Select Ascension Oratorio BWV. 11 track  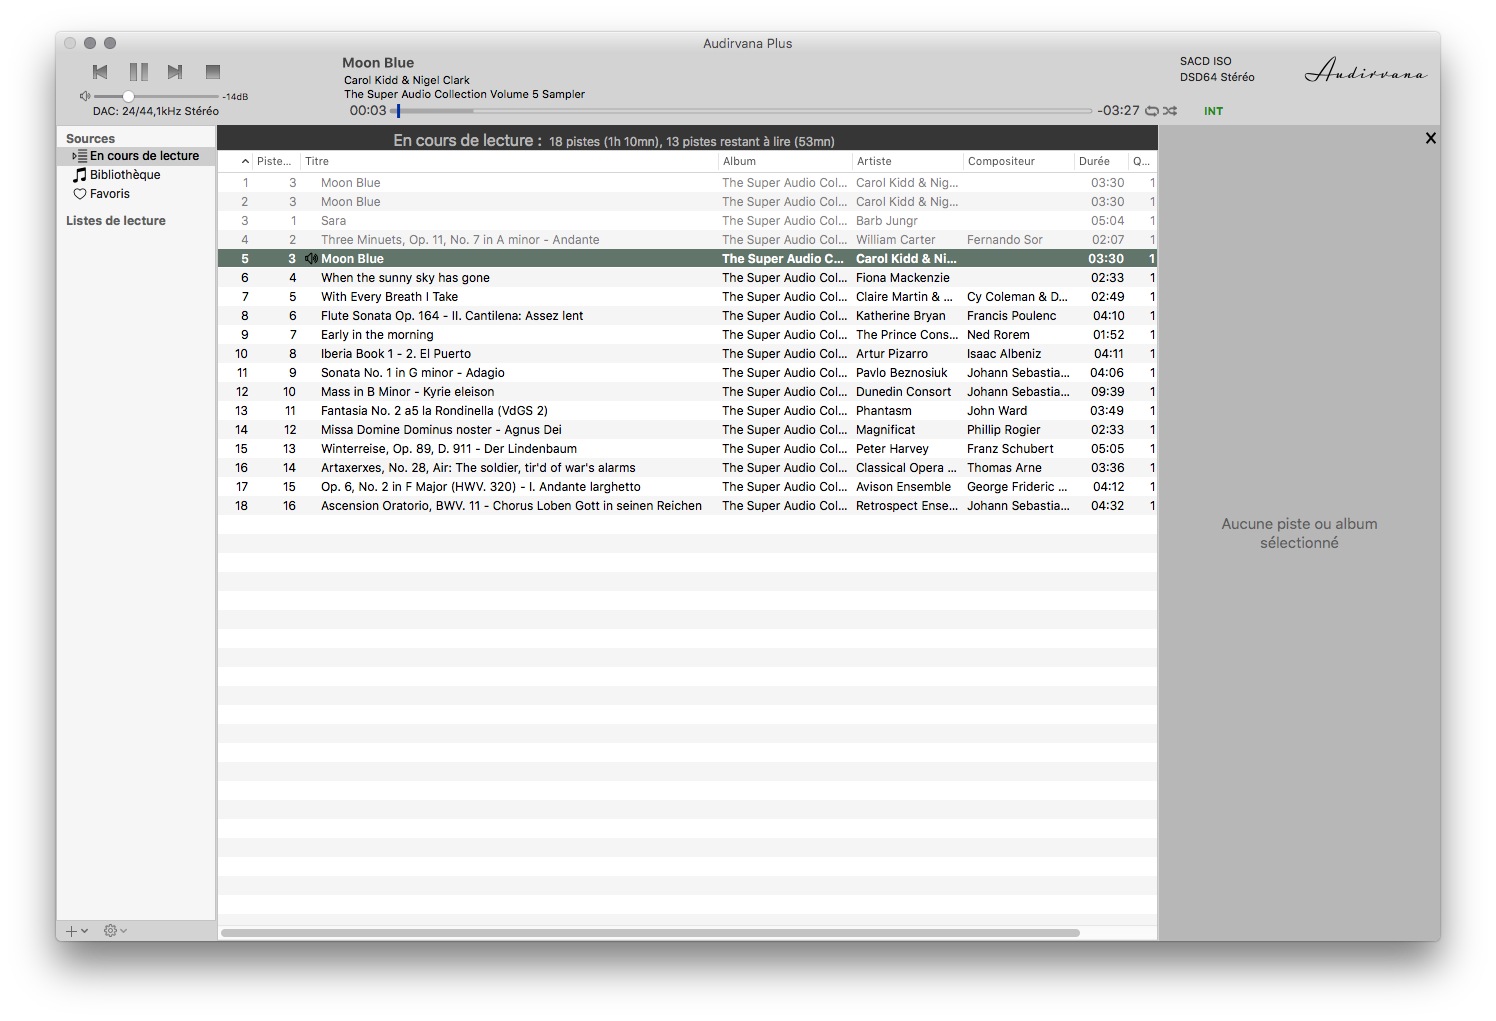687,506
